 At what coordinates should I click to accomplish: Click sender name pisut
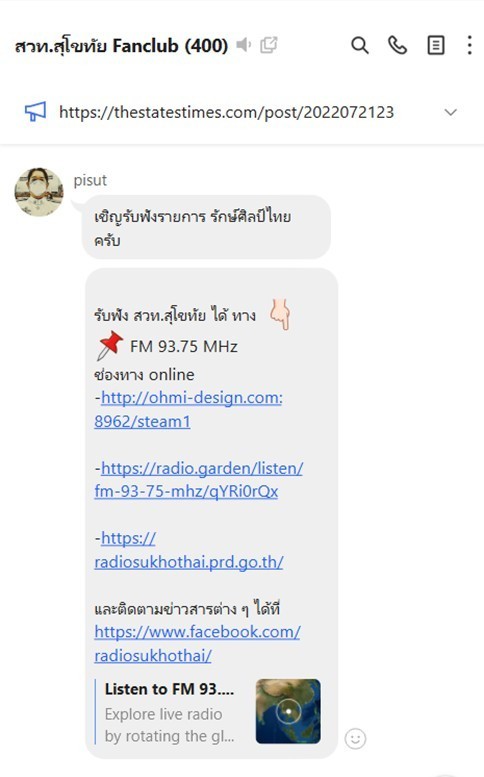[x=90, y=180]
